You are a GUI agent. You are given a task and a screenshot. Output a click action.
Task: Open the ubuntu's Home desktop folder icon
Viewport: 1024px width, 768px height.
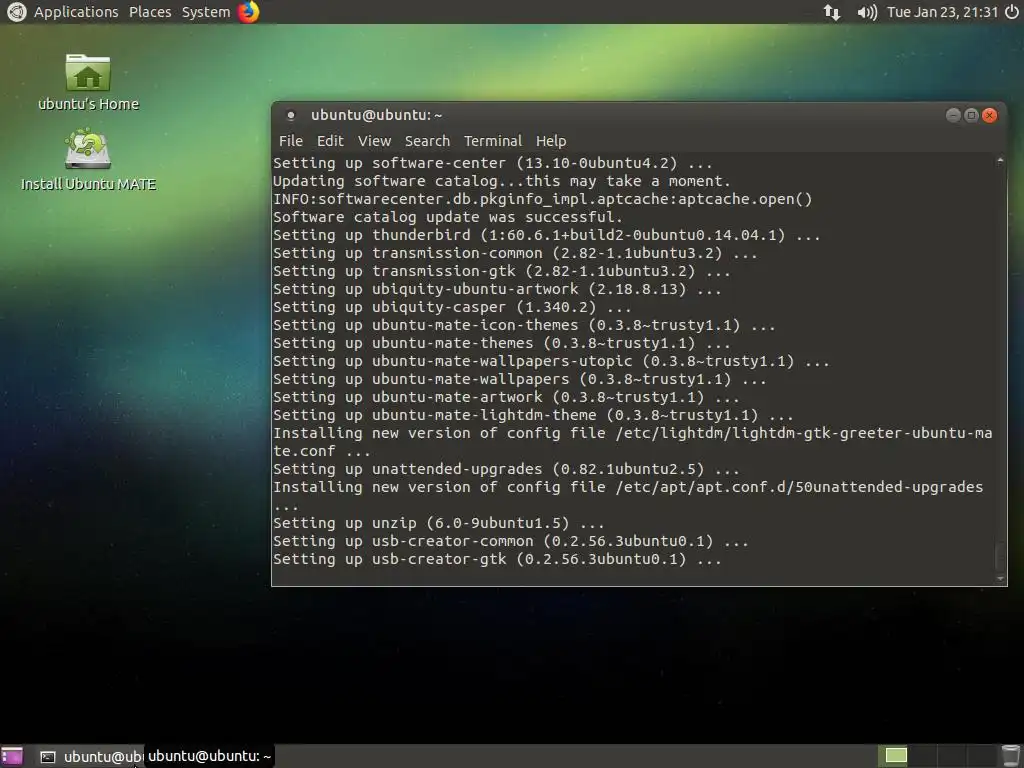(x=88, y=72)
